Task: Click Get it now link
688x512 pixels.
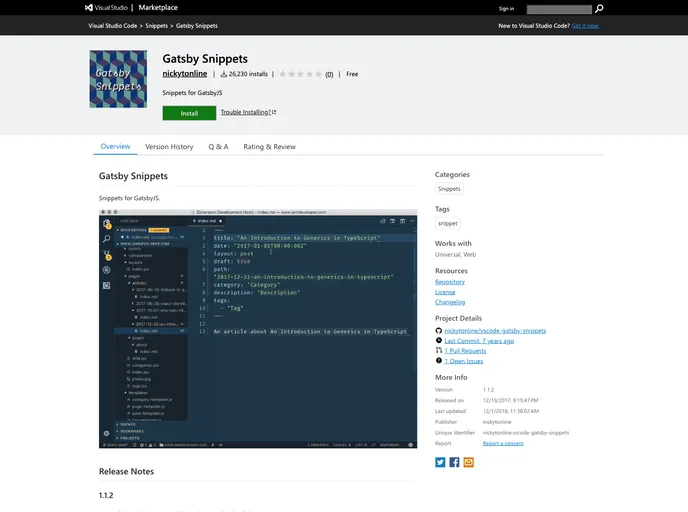Action: pos(585,26)
